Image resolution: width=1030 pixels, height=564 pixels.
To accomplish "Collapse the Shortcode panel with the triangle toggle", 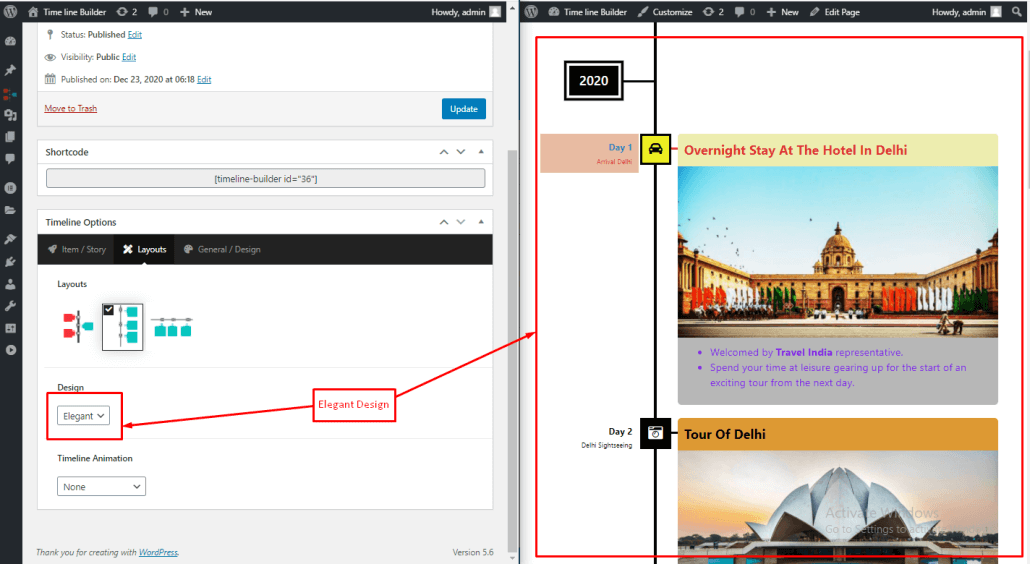I will point(481,152).
